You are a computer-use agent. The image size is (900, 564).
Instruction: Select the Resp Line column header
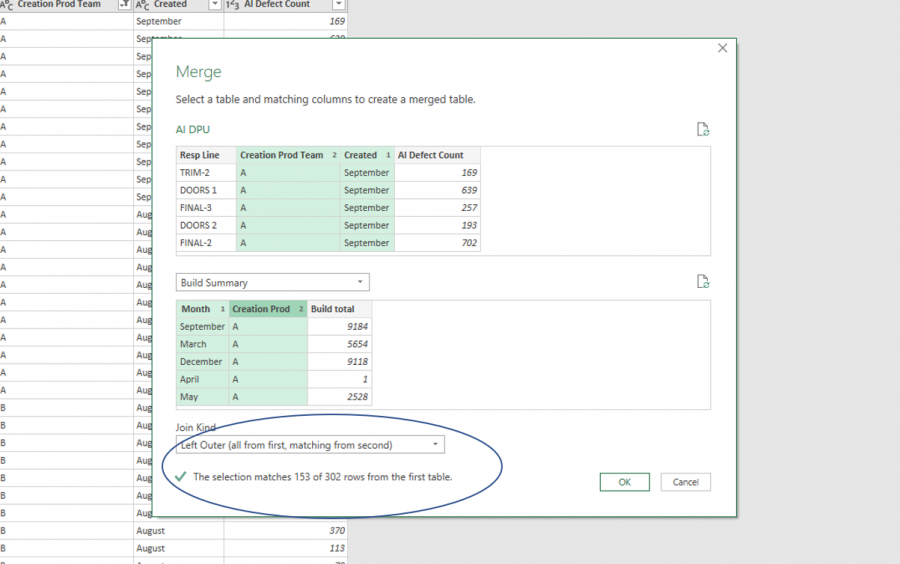(206, 155)
